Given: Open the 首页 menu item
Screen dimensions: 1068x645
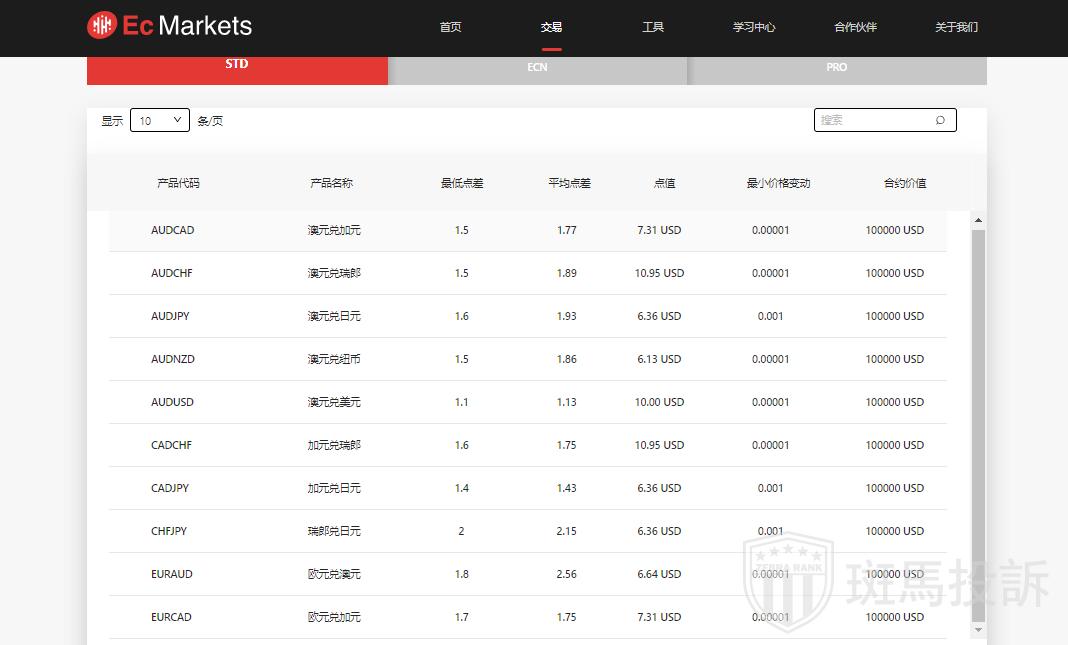Looking at the screenshot, I should pyautogui.click(x=451, y=27).
